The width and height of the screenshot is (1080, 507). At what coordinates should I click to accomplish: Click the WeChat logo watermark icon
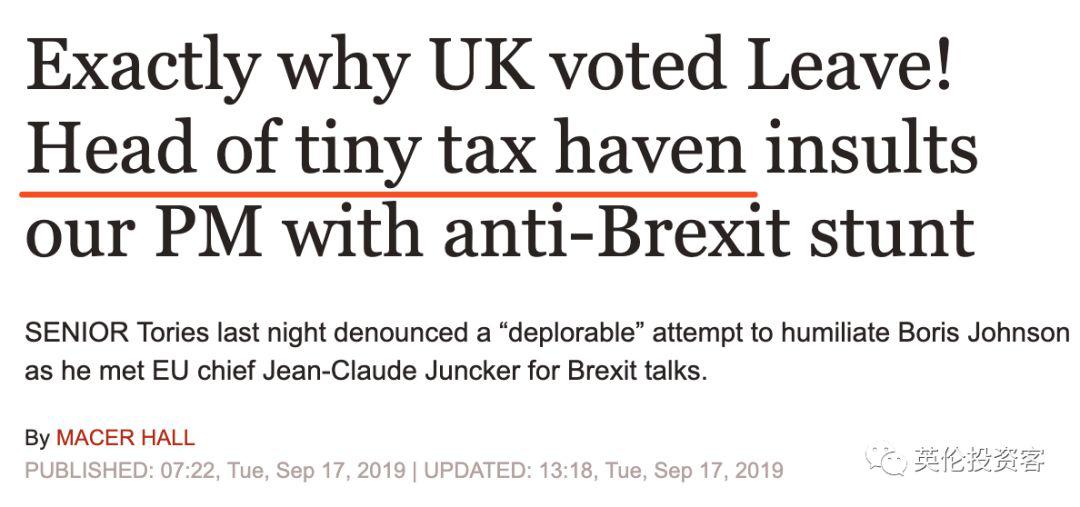886,460
